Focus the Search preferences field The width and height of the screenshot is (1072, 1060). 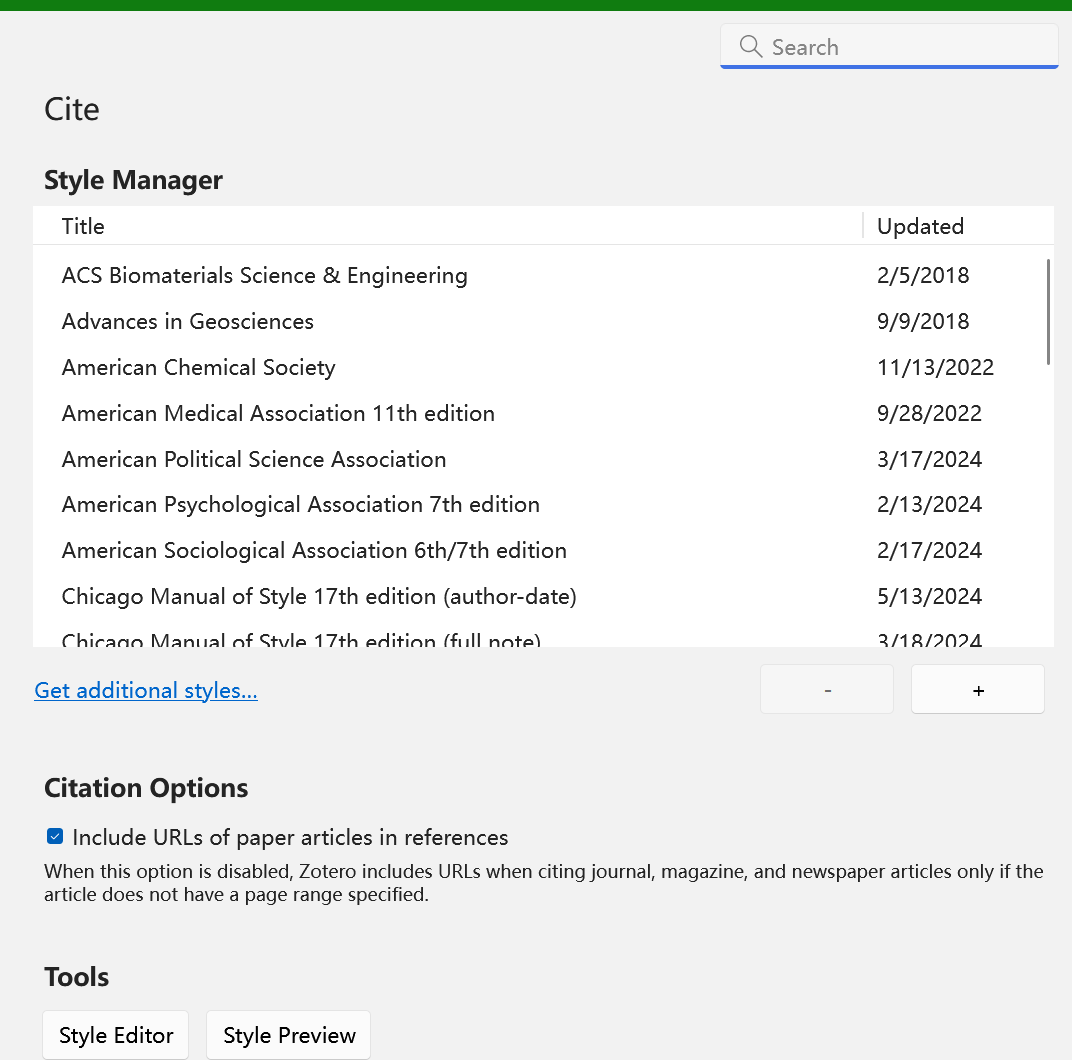(x=889, y=47)
